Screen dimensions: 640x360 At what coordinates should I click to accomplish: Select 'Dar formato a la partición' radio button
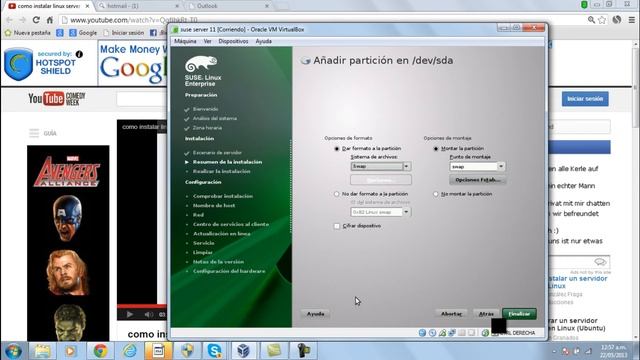(337, 149)
